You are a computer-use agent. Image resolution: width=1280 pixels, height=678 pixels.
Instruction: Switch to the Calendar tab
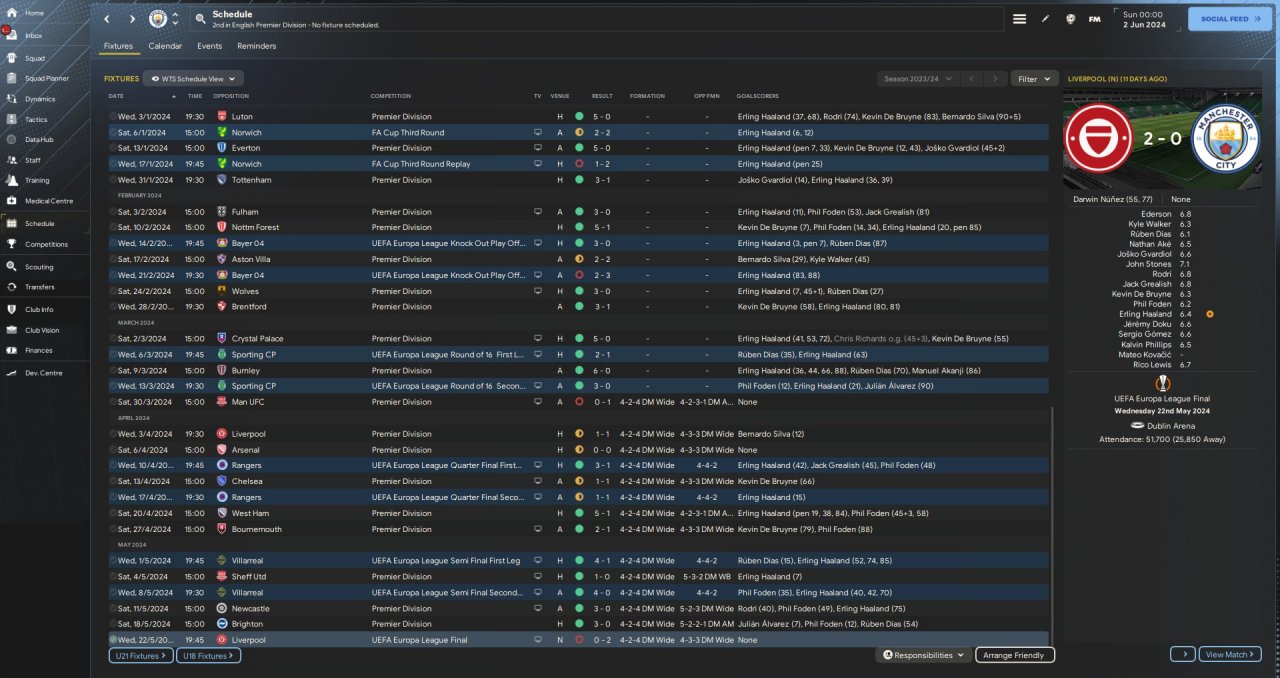[165, 46]
